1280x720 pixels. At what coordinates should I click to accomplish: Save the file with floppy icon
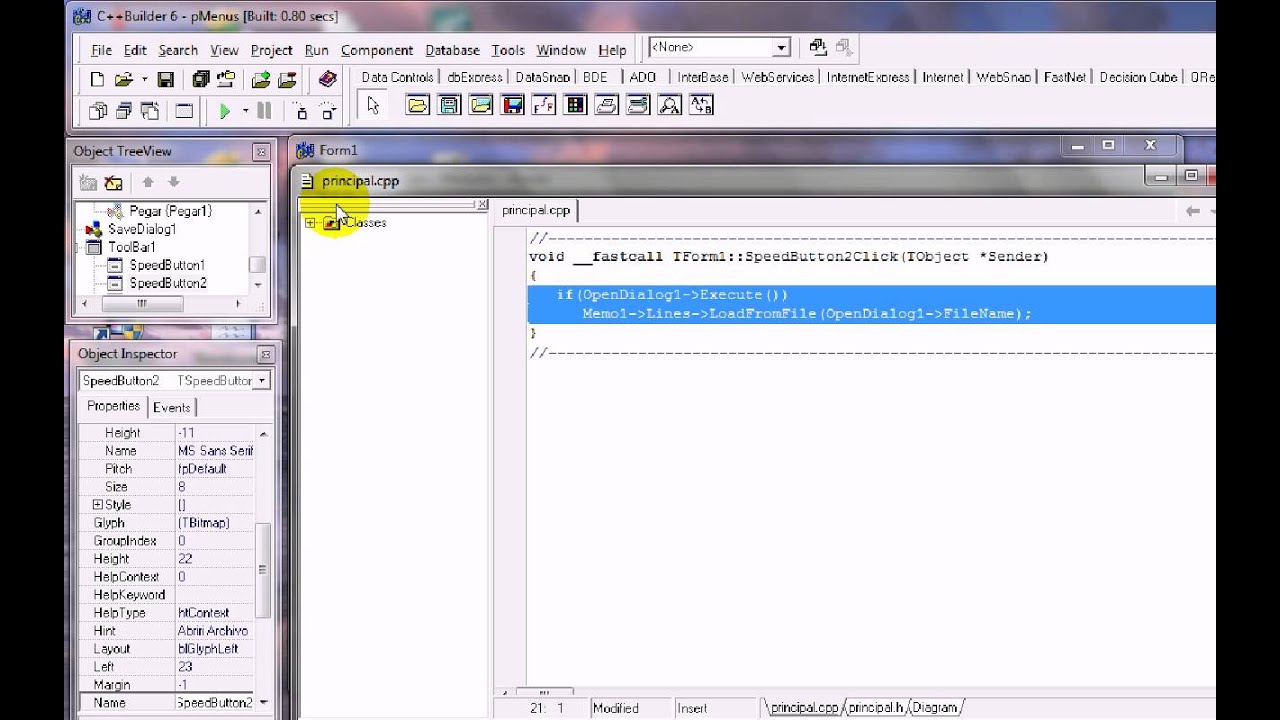[166, 80]
